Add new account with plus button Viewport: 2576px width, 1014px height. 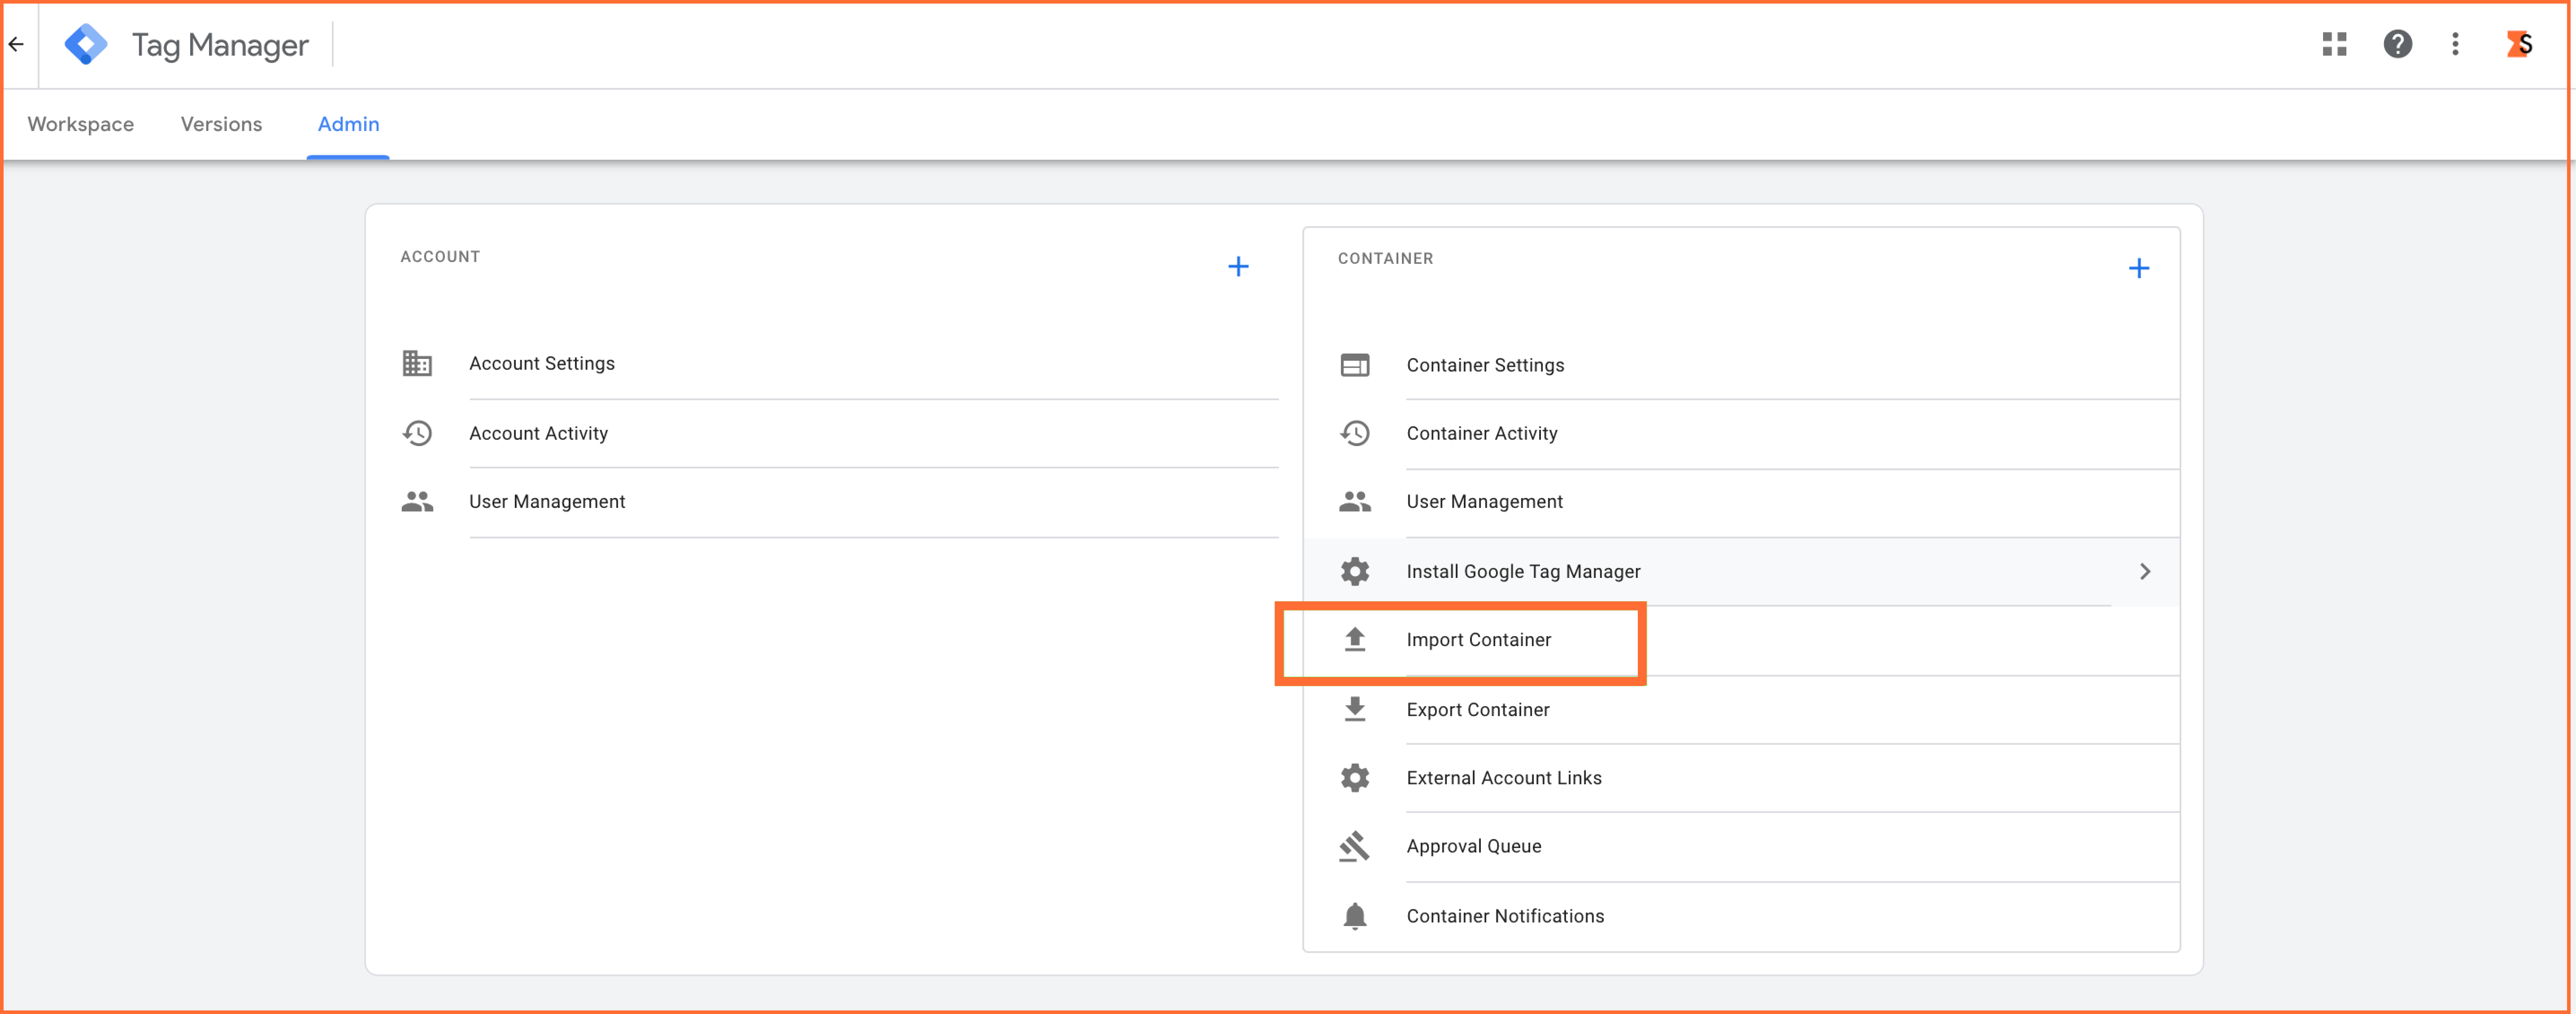pyautogui.click(x=1238, y=266)
